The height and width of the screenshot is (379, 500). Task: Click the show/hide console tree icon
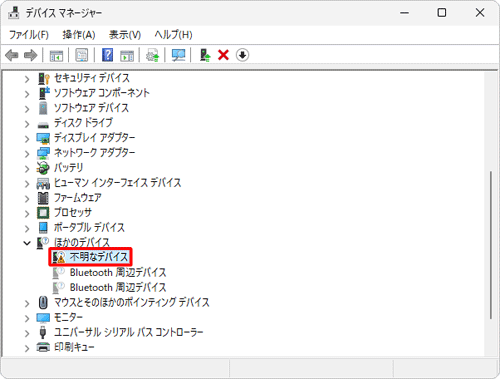56,55
